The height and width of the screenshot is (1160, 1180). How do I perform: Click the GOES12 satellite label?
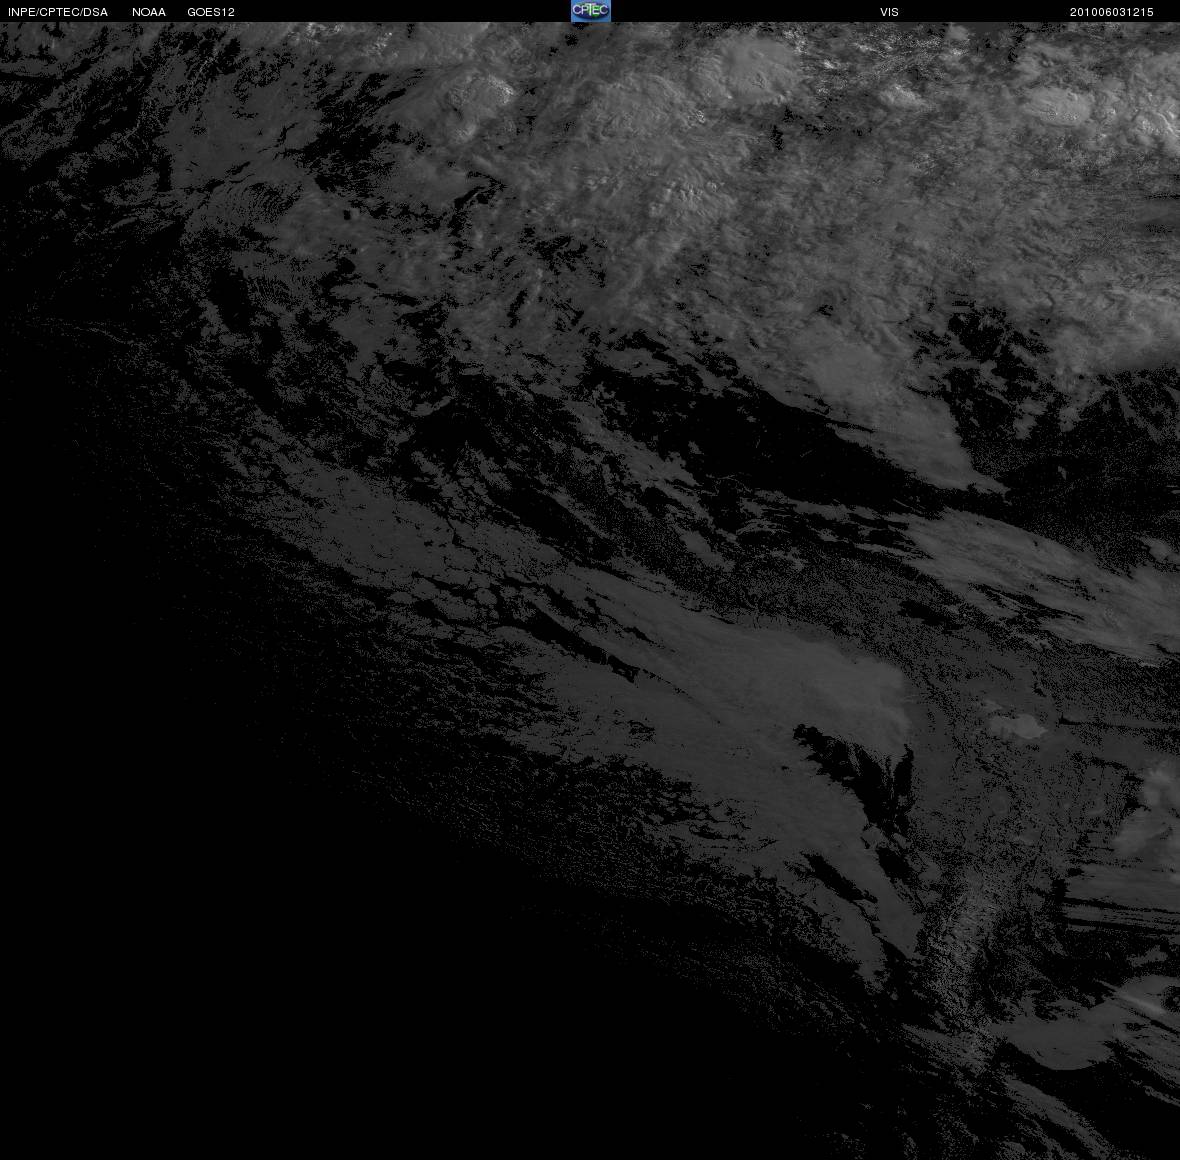(x=211, y=12)
